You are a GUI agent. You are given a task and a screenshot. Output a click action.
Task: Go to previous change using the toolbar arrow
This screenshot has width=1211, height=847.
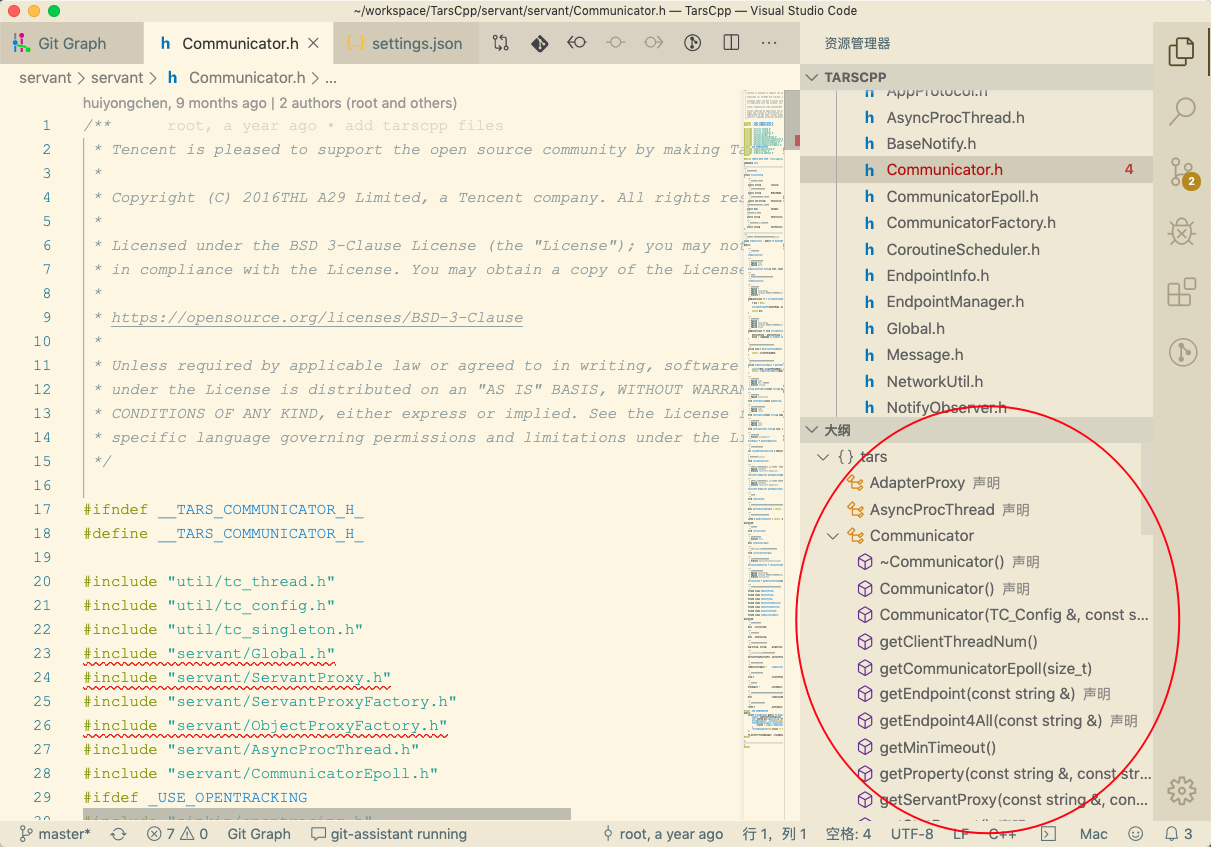577,43
